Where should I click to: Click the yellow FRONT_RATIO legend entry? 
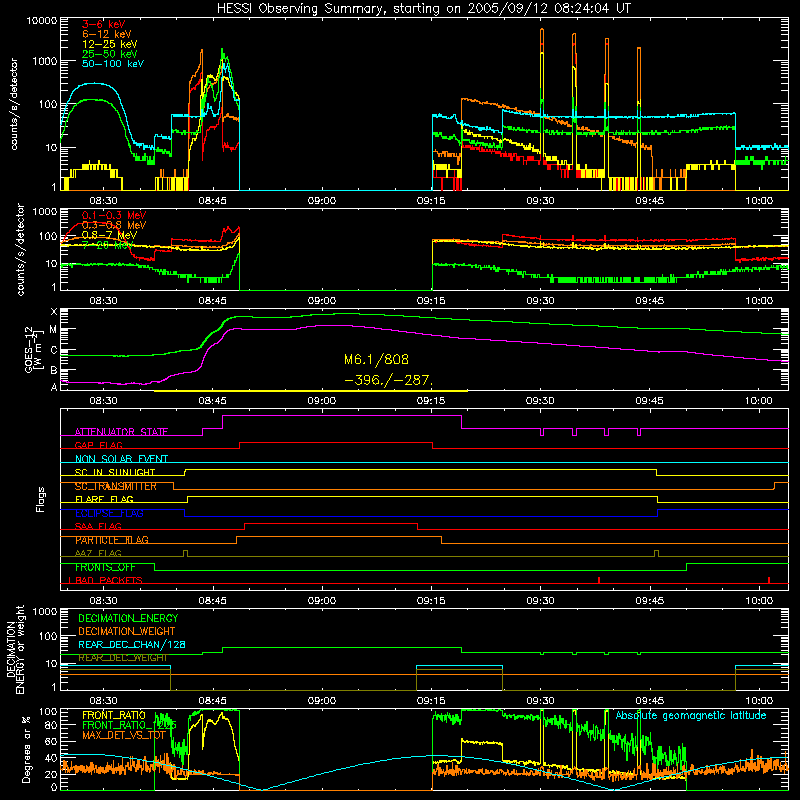pyautogui.click(x=114, y=715)
